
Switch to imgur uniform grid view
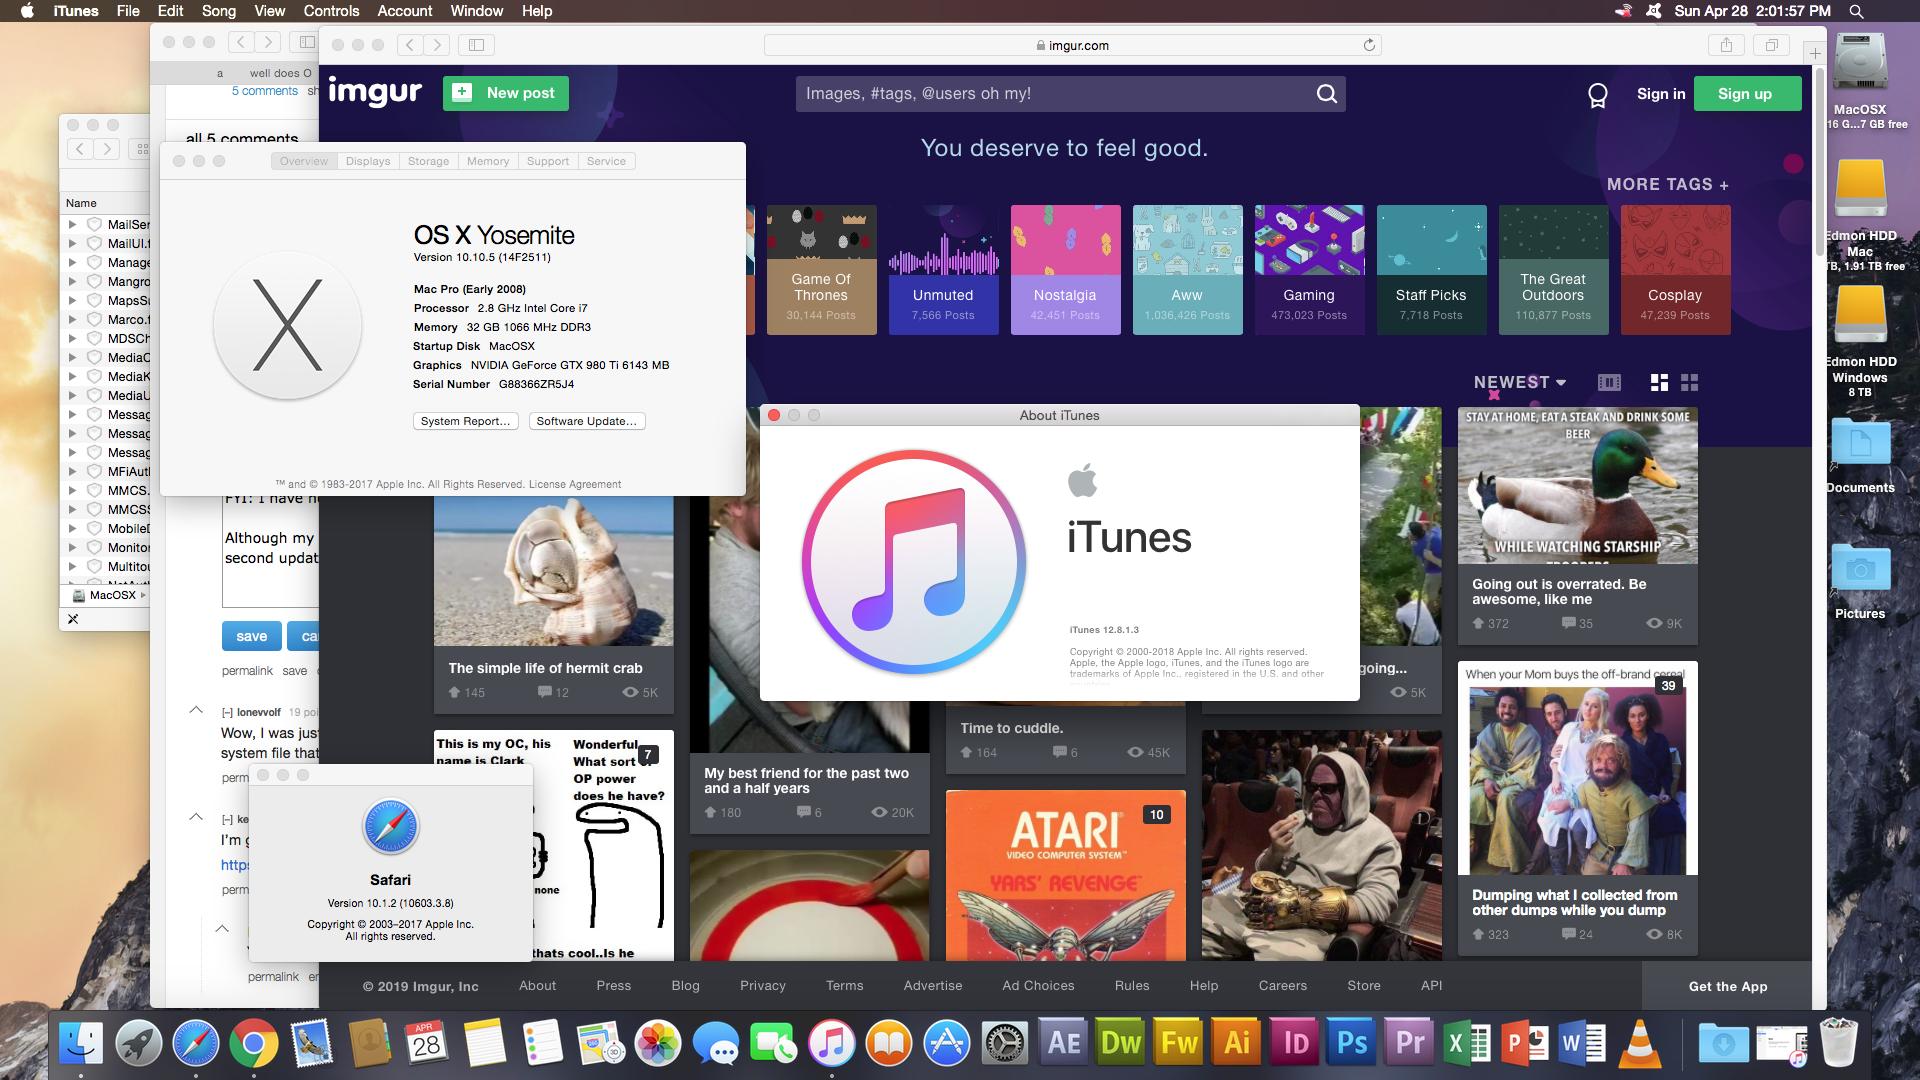pyautogui.click(x=1690, y=382)
